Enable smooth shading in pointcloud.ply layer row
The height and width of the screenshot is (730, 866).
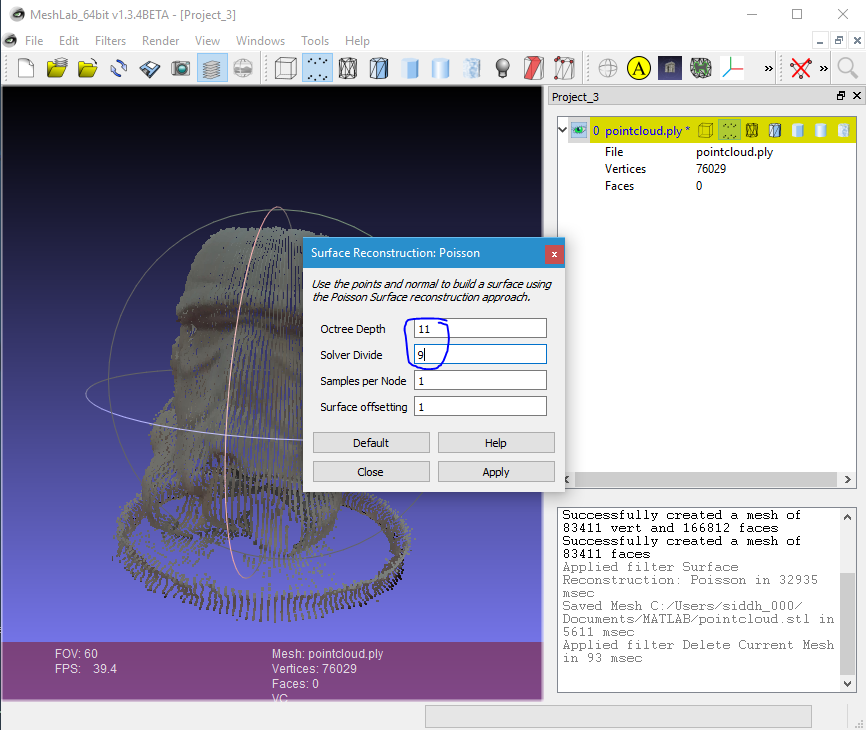pyautogui.click(x=843, y=130)
